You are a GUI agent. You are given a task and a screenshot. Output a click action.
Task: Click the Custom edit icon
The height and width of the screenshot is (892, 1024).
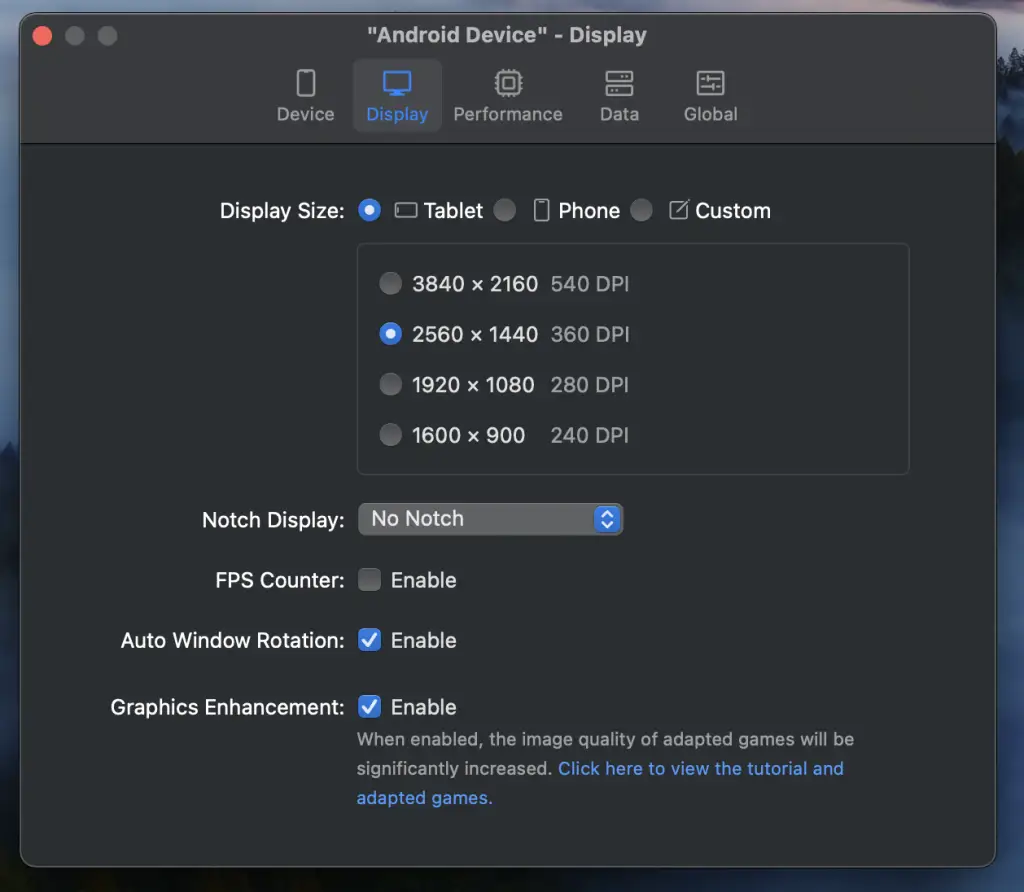679,211
